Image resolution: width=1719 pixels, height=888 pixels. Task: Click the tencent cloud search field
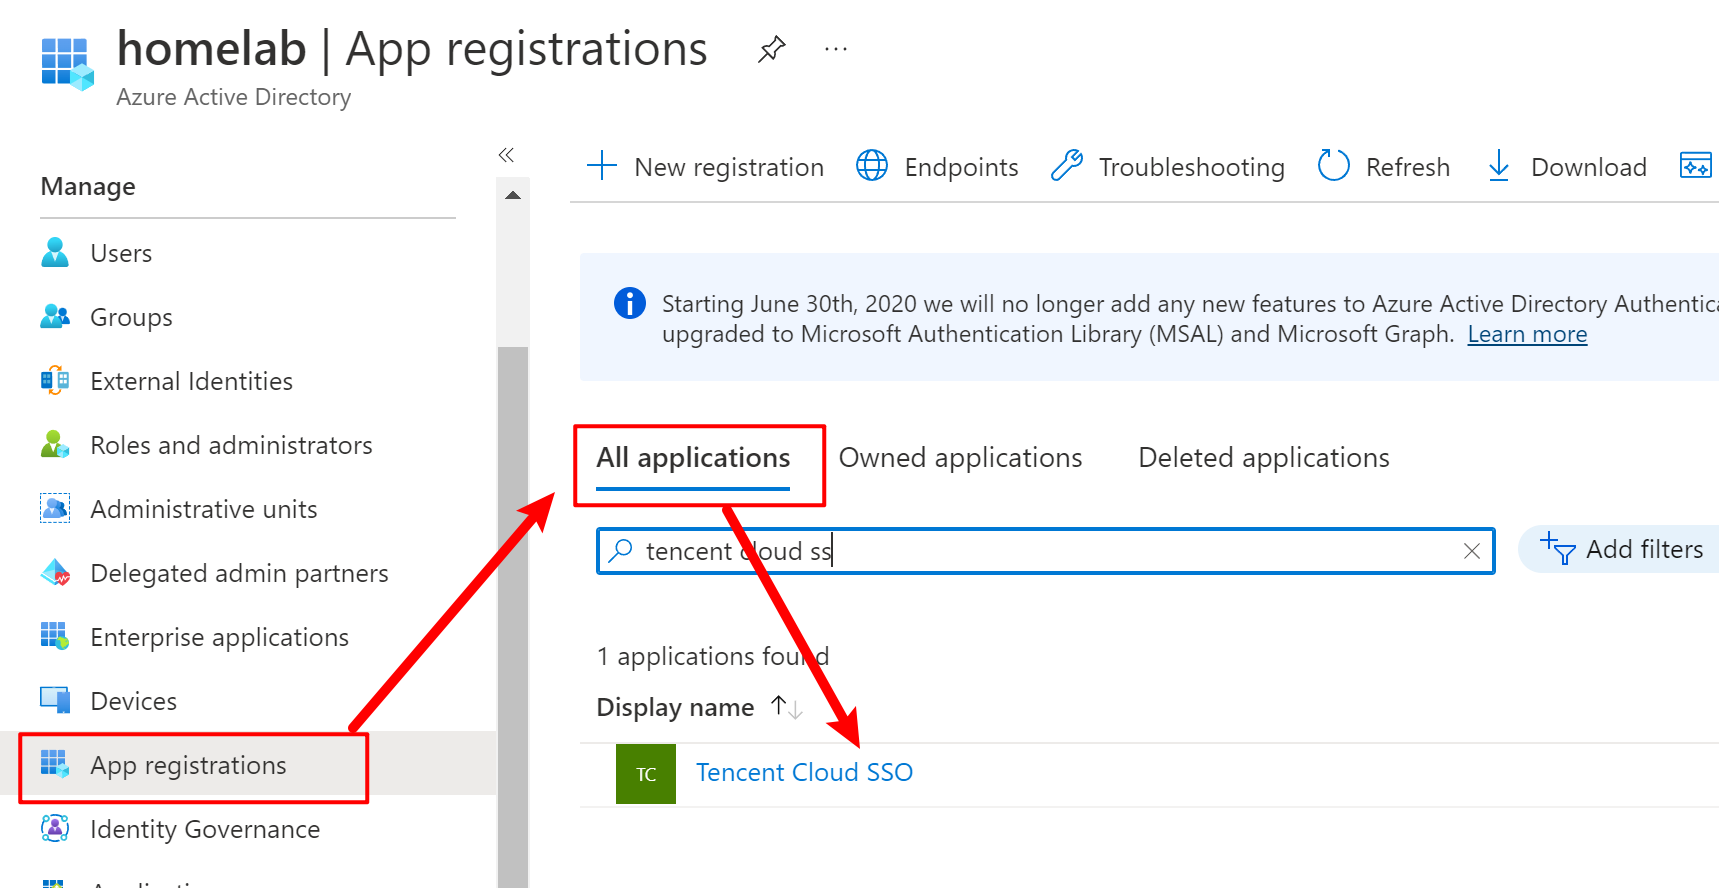[1040, 551]
